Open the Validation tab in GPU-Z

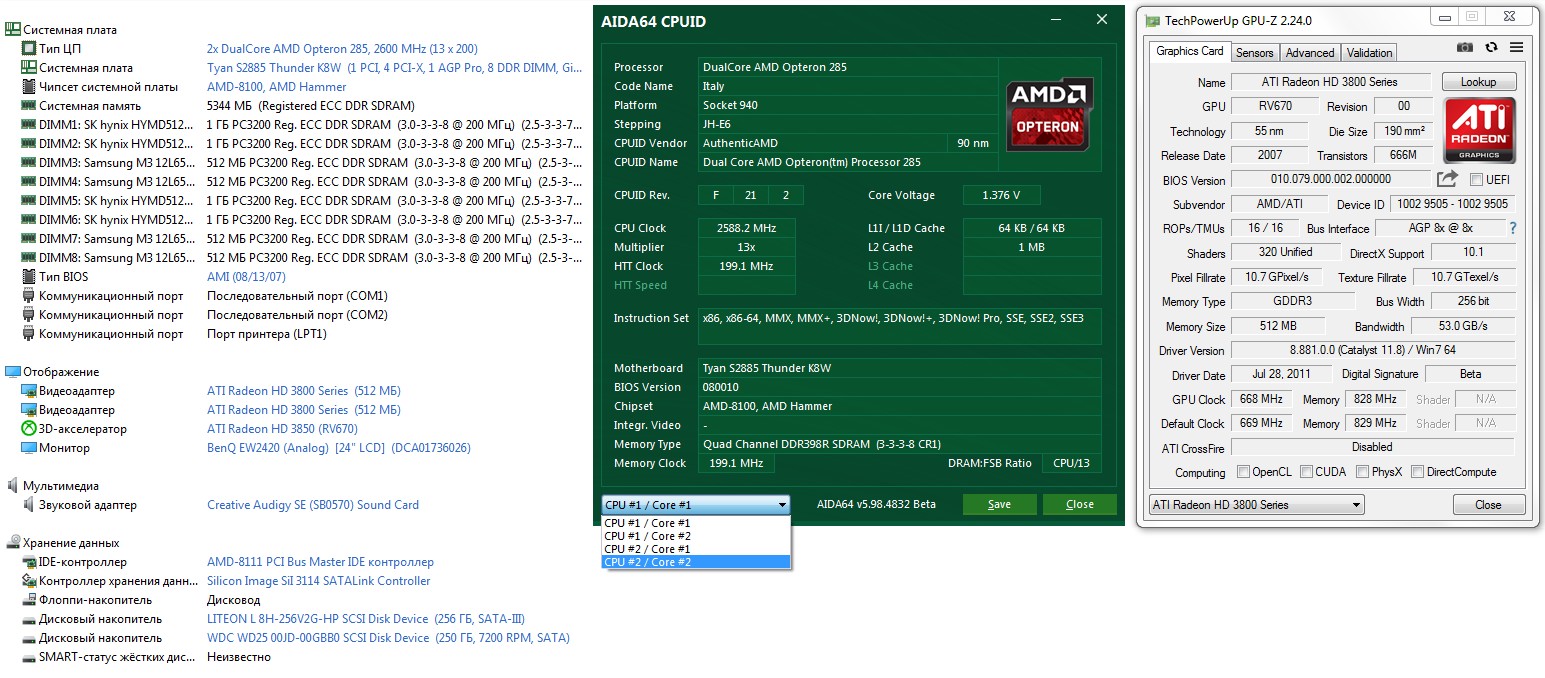pyautogui.click(x=1369, y=53)
